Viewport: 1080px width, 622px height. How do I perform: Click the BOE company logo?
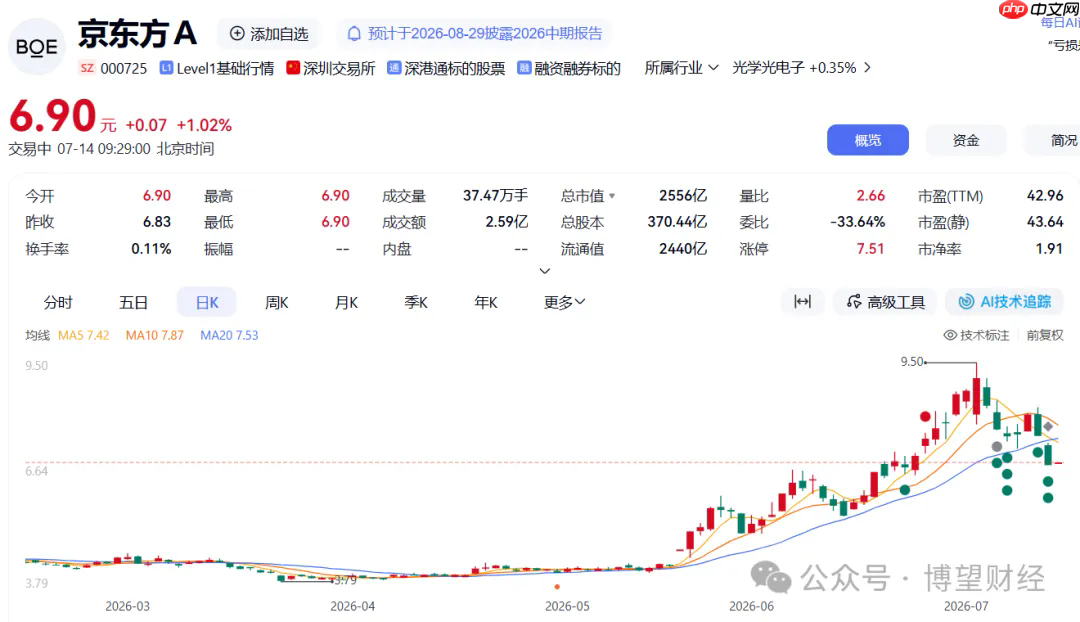point(37,47)
